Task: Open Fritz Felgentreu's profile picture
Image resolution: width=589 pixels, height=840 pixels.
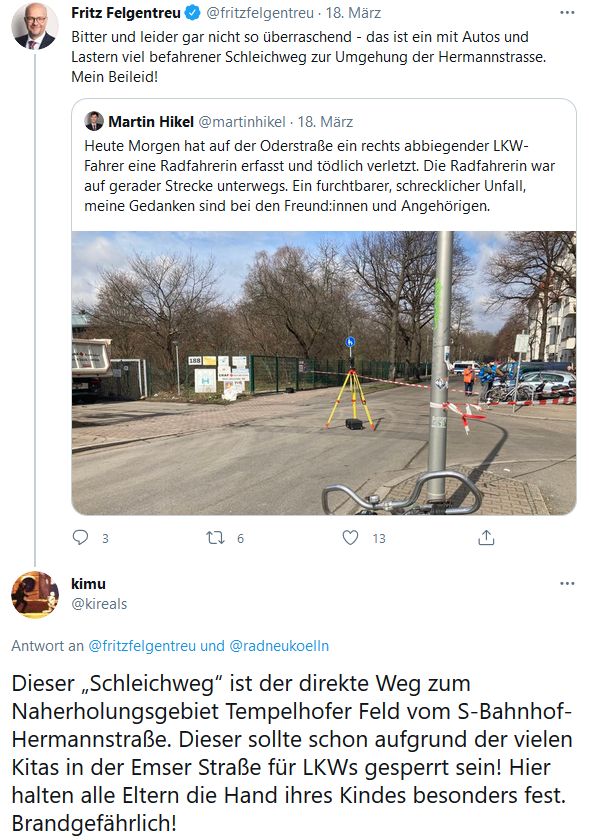Action: click(34, 26)
